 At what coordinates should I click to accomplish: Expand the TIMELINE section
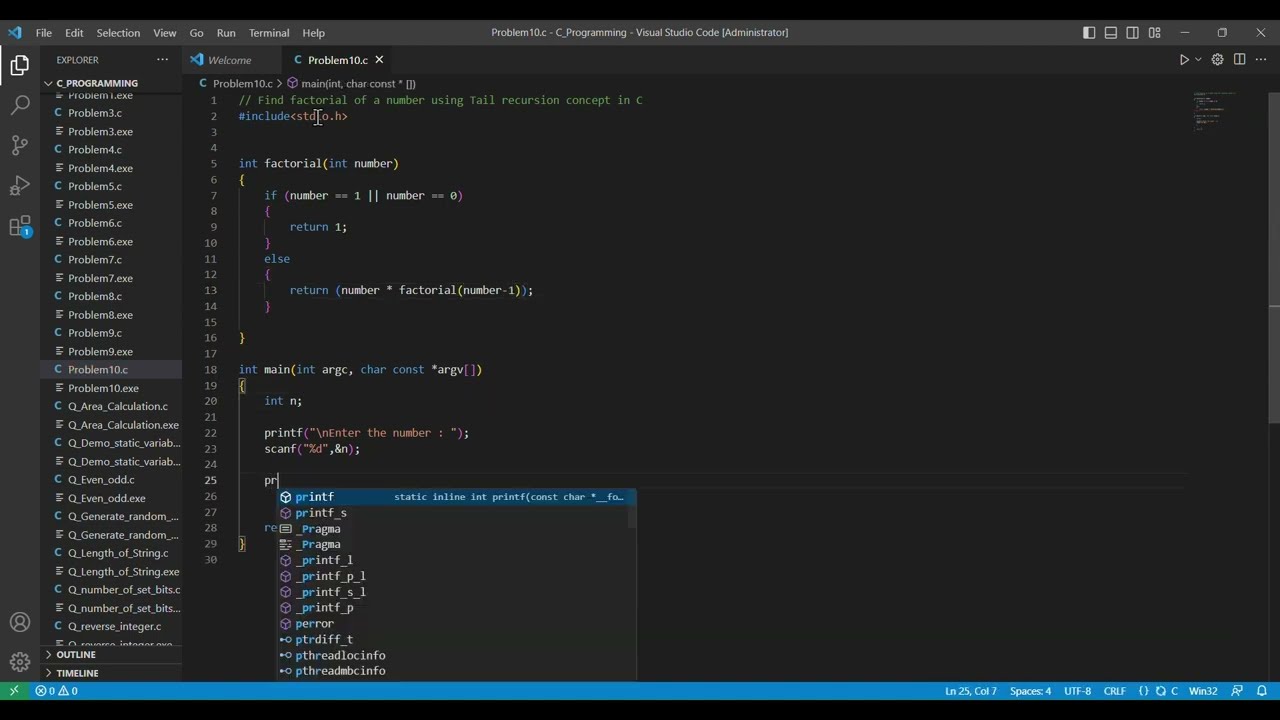point(77,673)
